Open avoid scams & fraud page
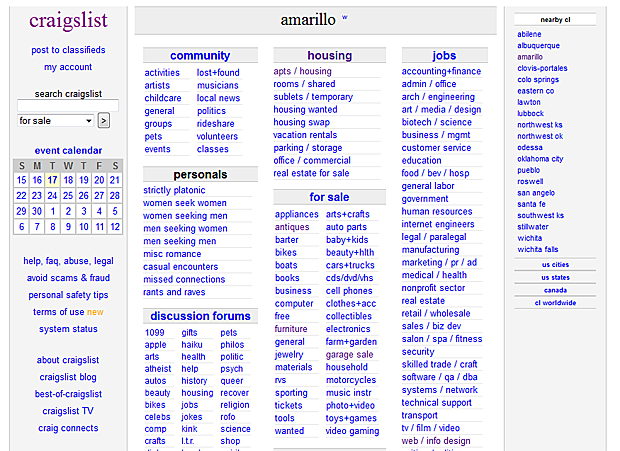620x451 pixels. (x=68, y=278)
